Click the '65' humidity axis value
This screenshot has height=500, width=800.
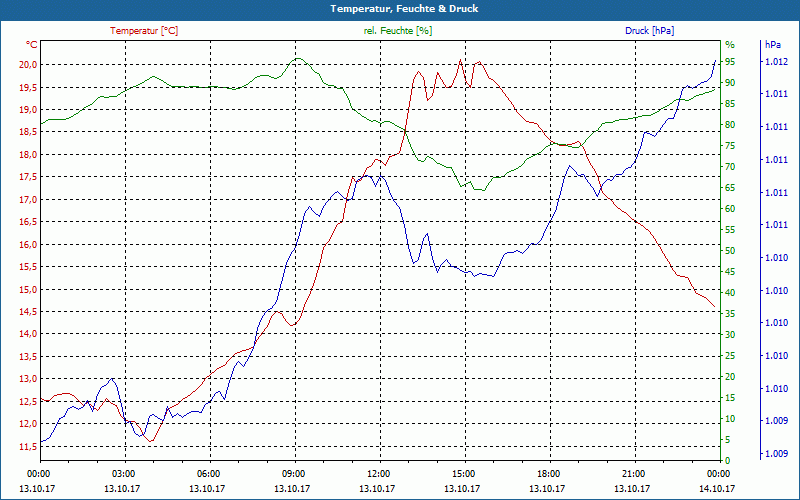pyautogui.click(x=730, y=188)
